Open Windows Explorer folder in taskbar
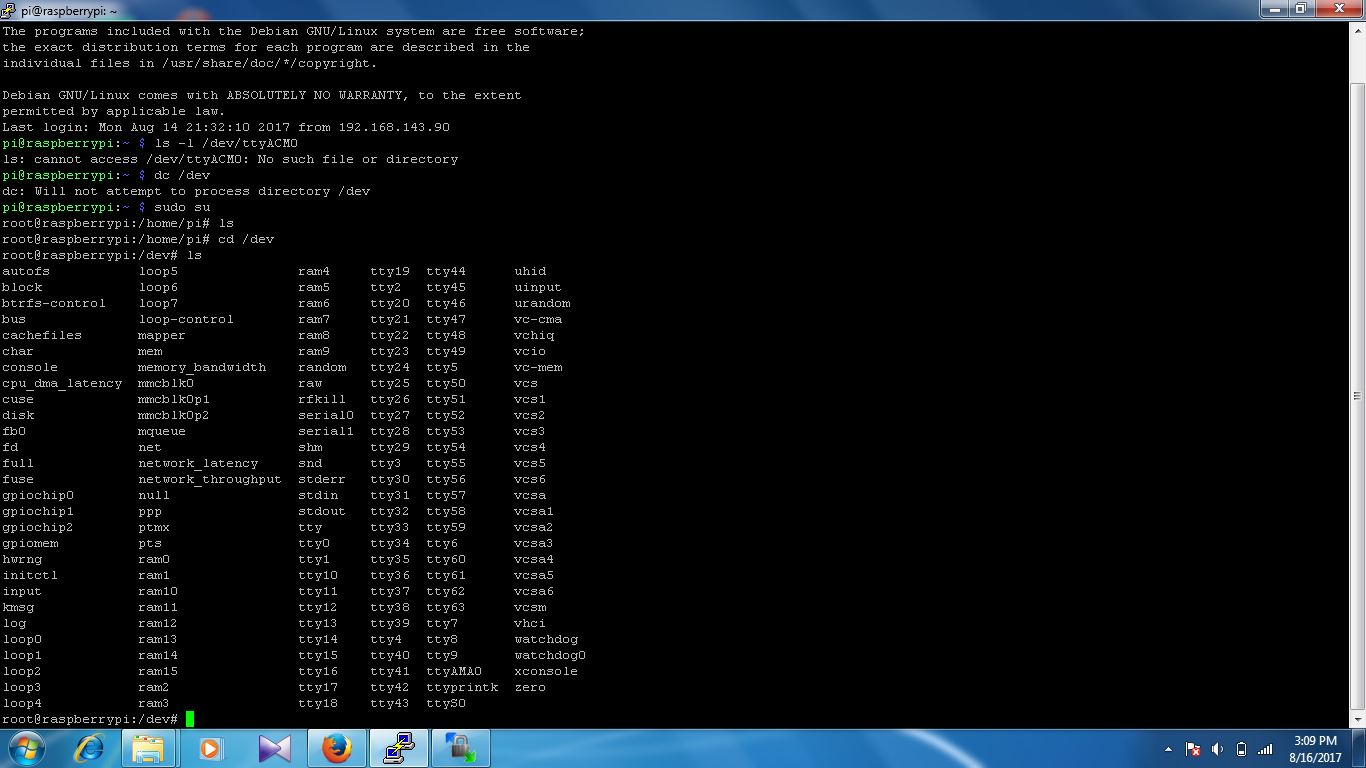Viewport: 1366px width, 768px height. [x=148, y=748]
